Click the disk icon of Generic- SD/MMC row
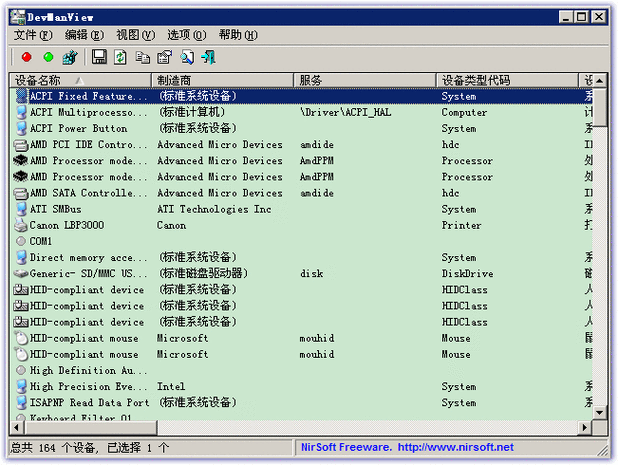This screenshot has height=465, width=618. [21, 273]
